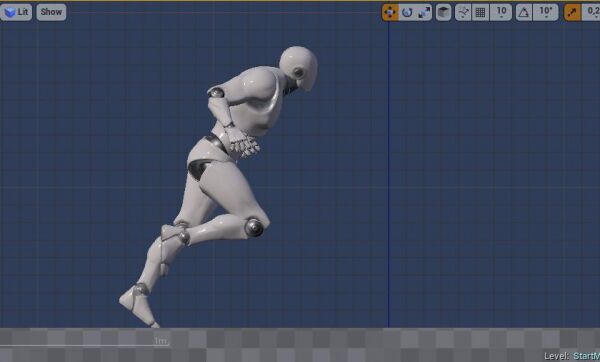Select the scale tool

[424, 13]
